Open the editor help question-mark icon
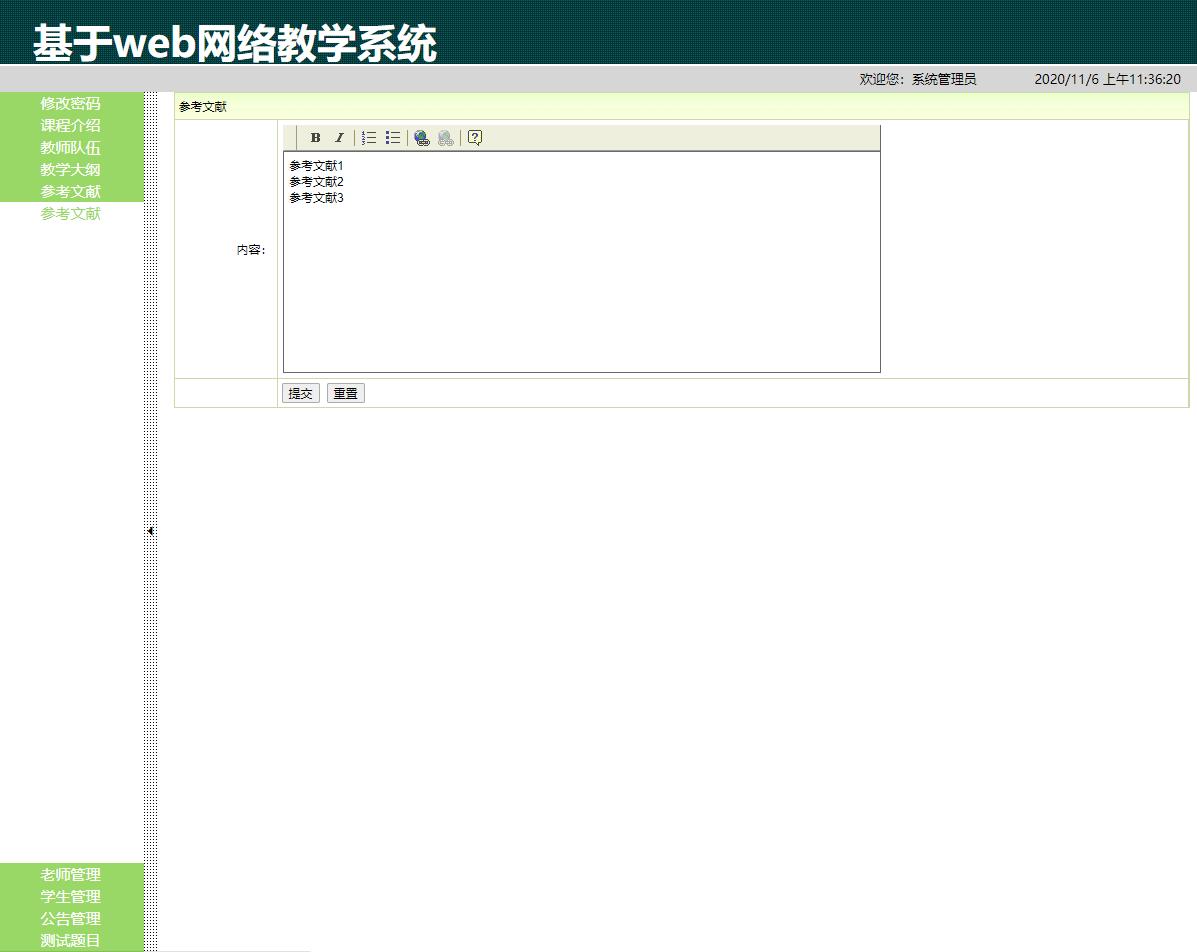This screenshot has width=1197, height=952. (x=475, y=137)
